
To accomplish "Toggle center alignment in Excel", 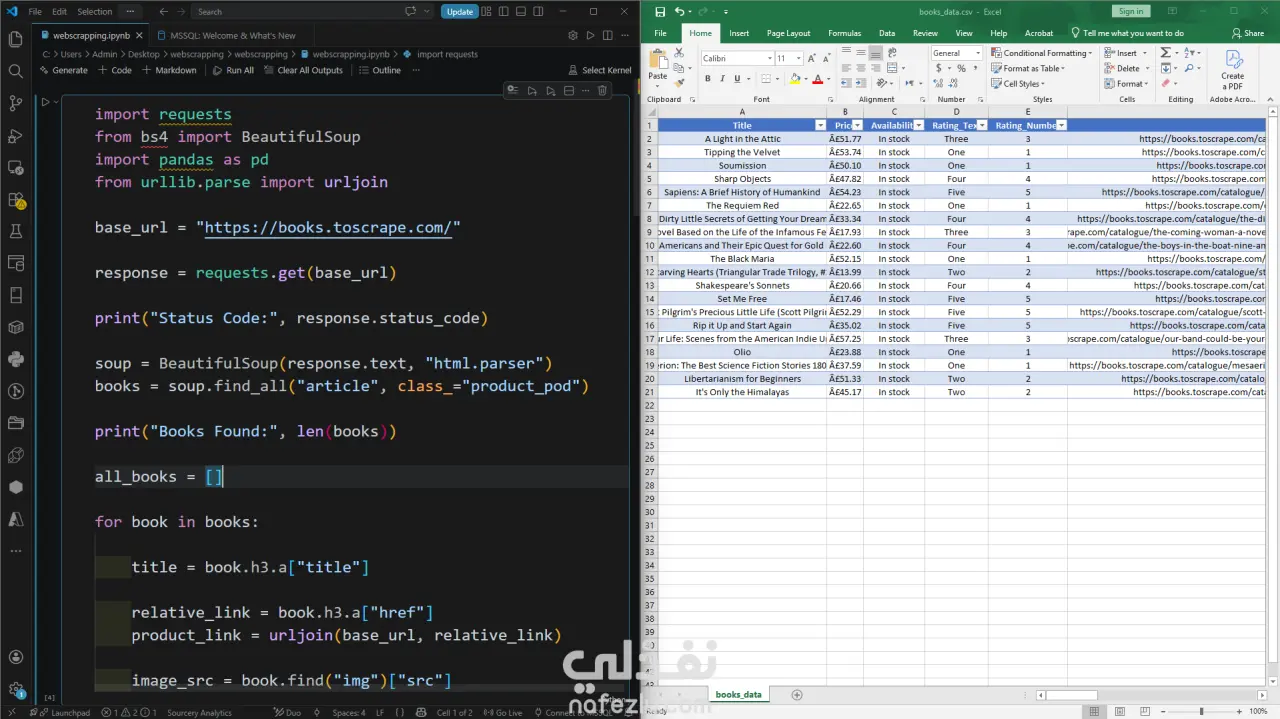I will pos(860,69).
